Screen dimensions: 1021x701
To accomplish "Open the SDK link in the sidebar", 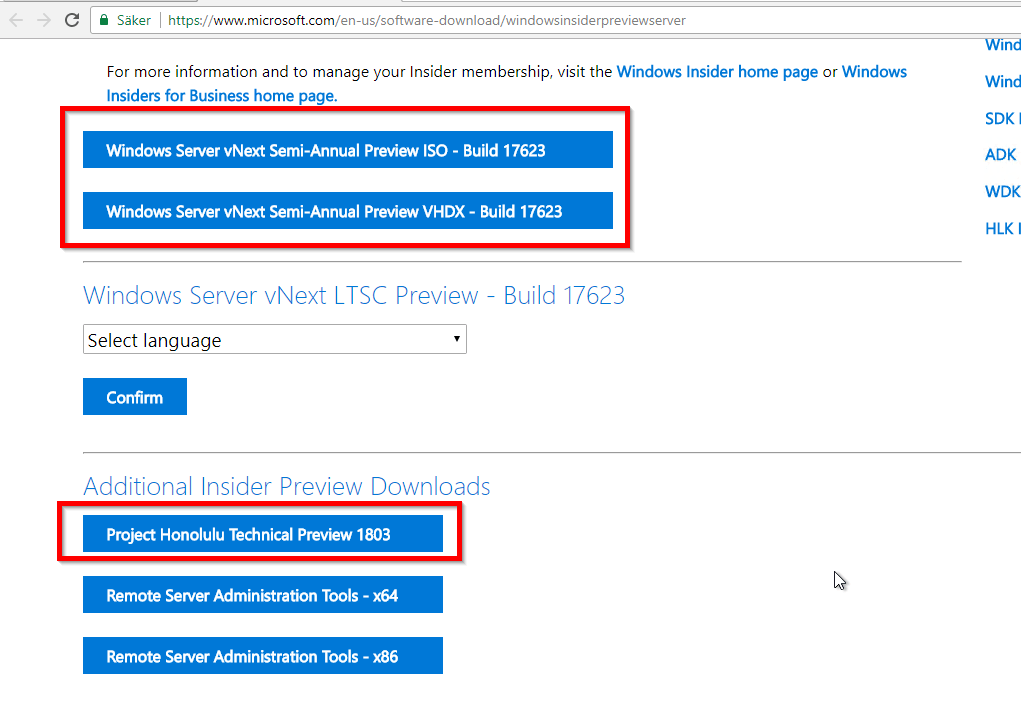I will [1001, 118].
